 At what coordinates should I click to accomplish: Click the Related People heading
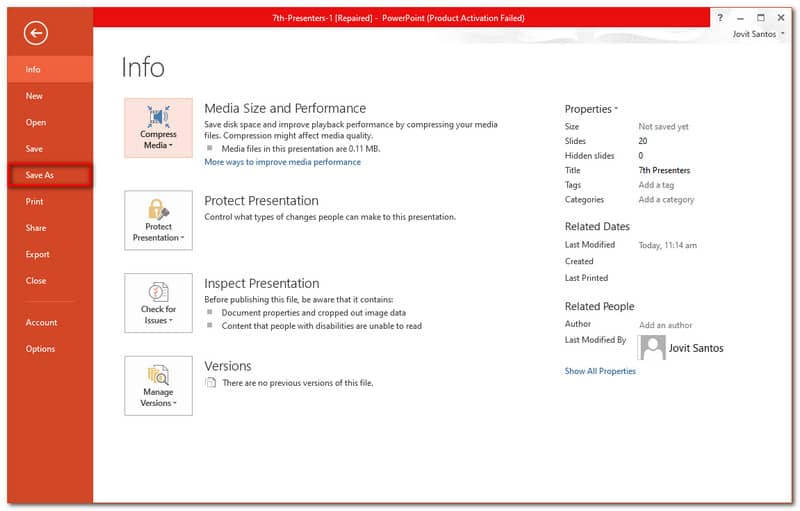pyautogui.click(x=599, y=306)
